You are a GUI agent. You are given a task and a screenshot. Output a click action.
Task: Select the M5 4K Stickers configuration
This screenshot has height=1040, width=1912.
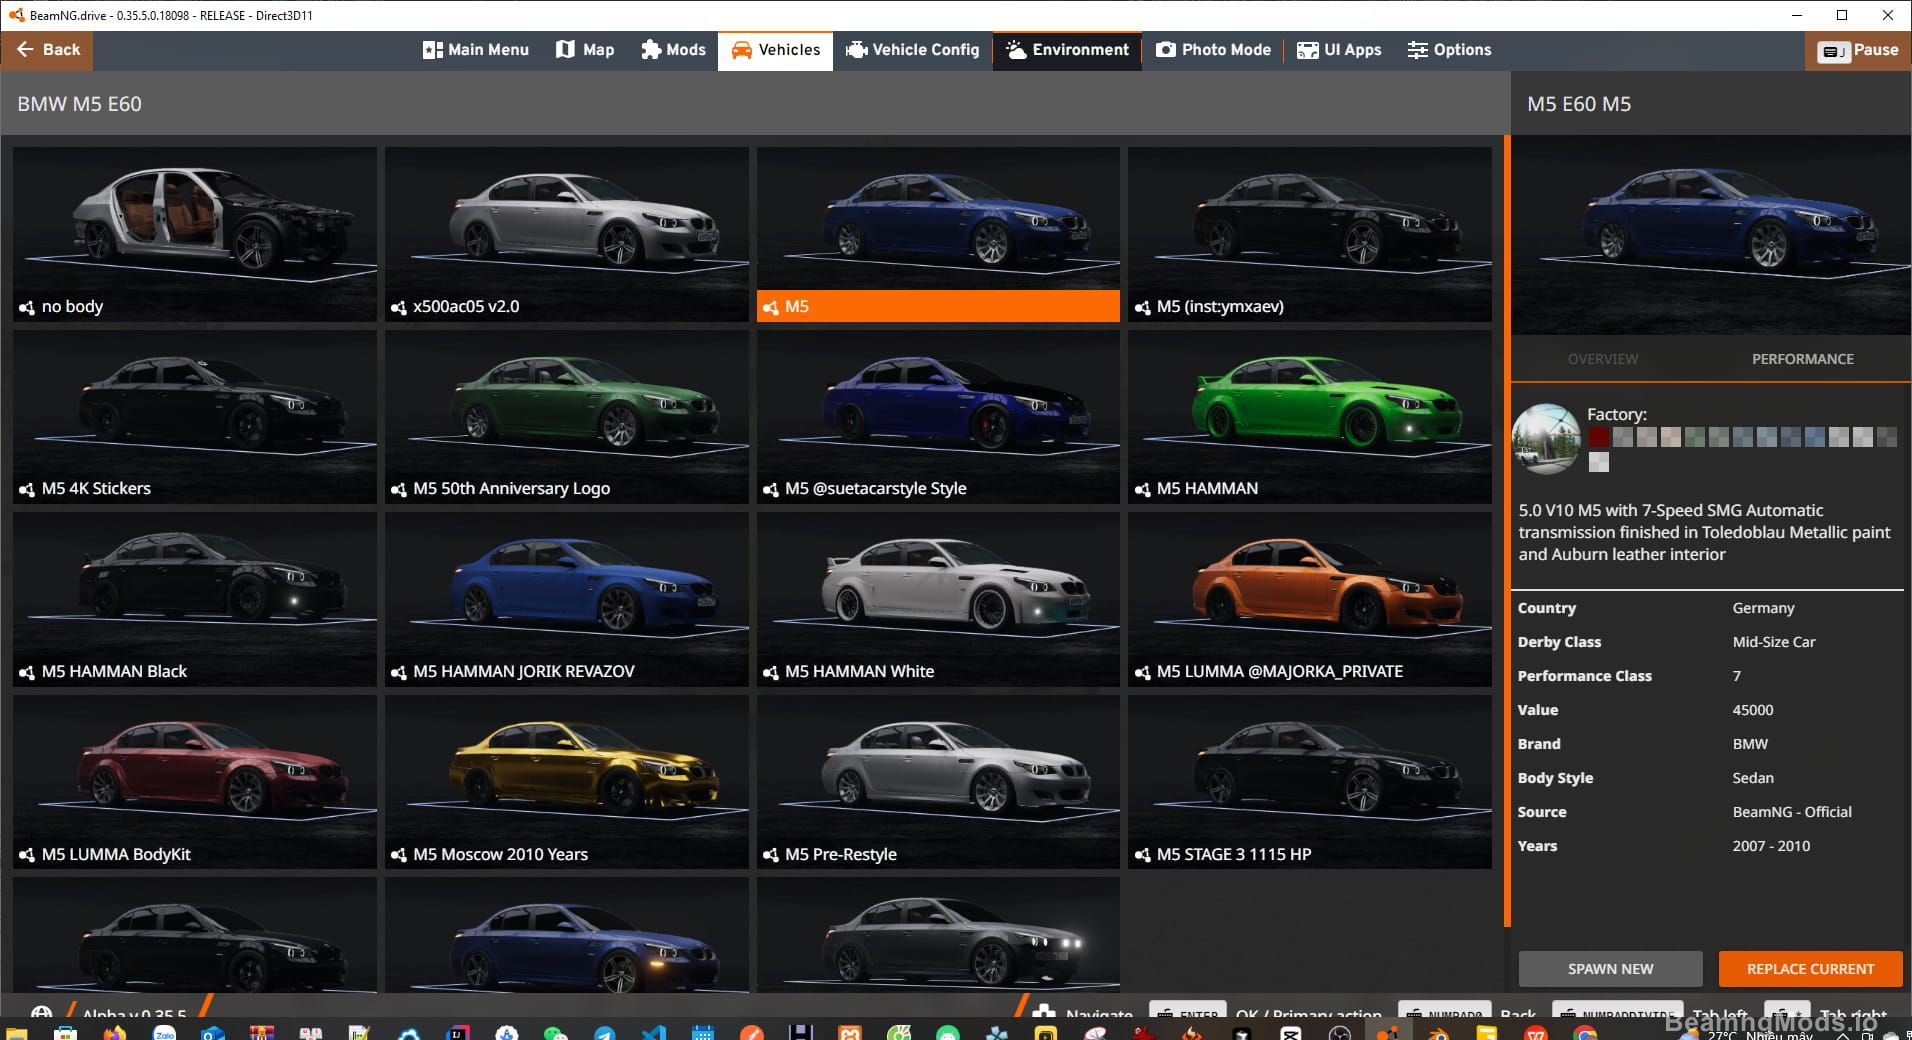pyautogui.click(x=195, y=417)
